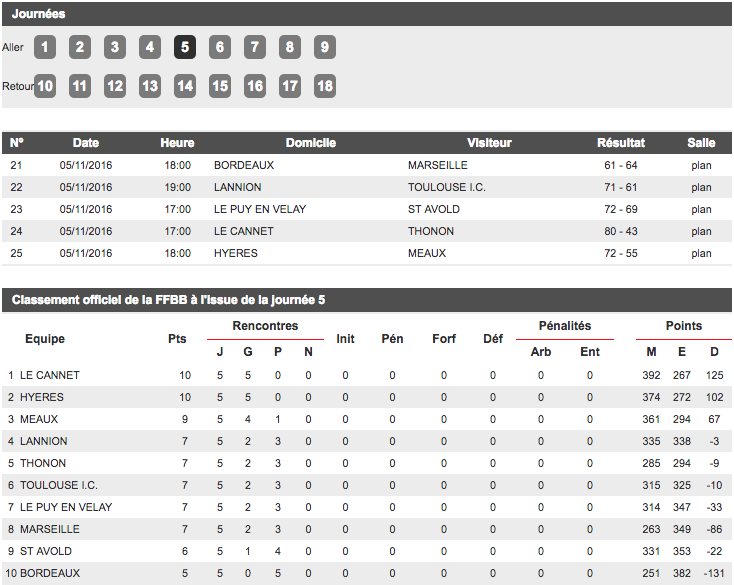
Task: Select LE CANNET in the standings
Action: click(50, 375)
